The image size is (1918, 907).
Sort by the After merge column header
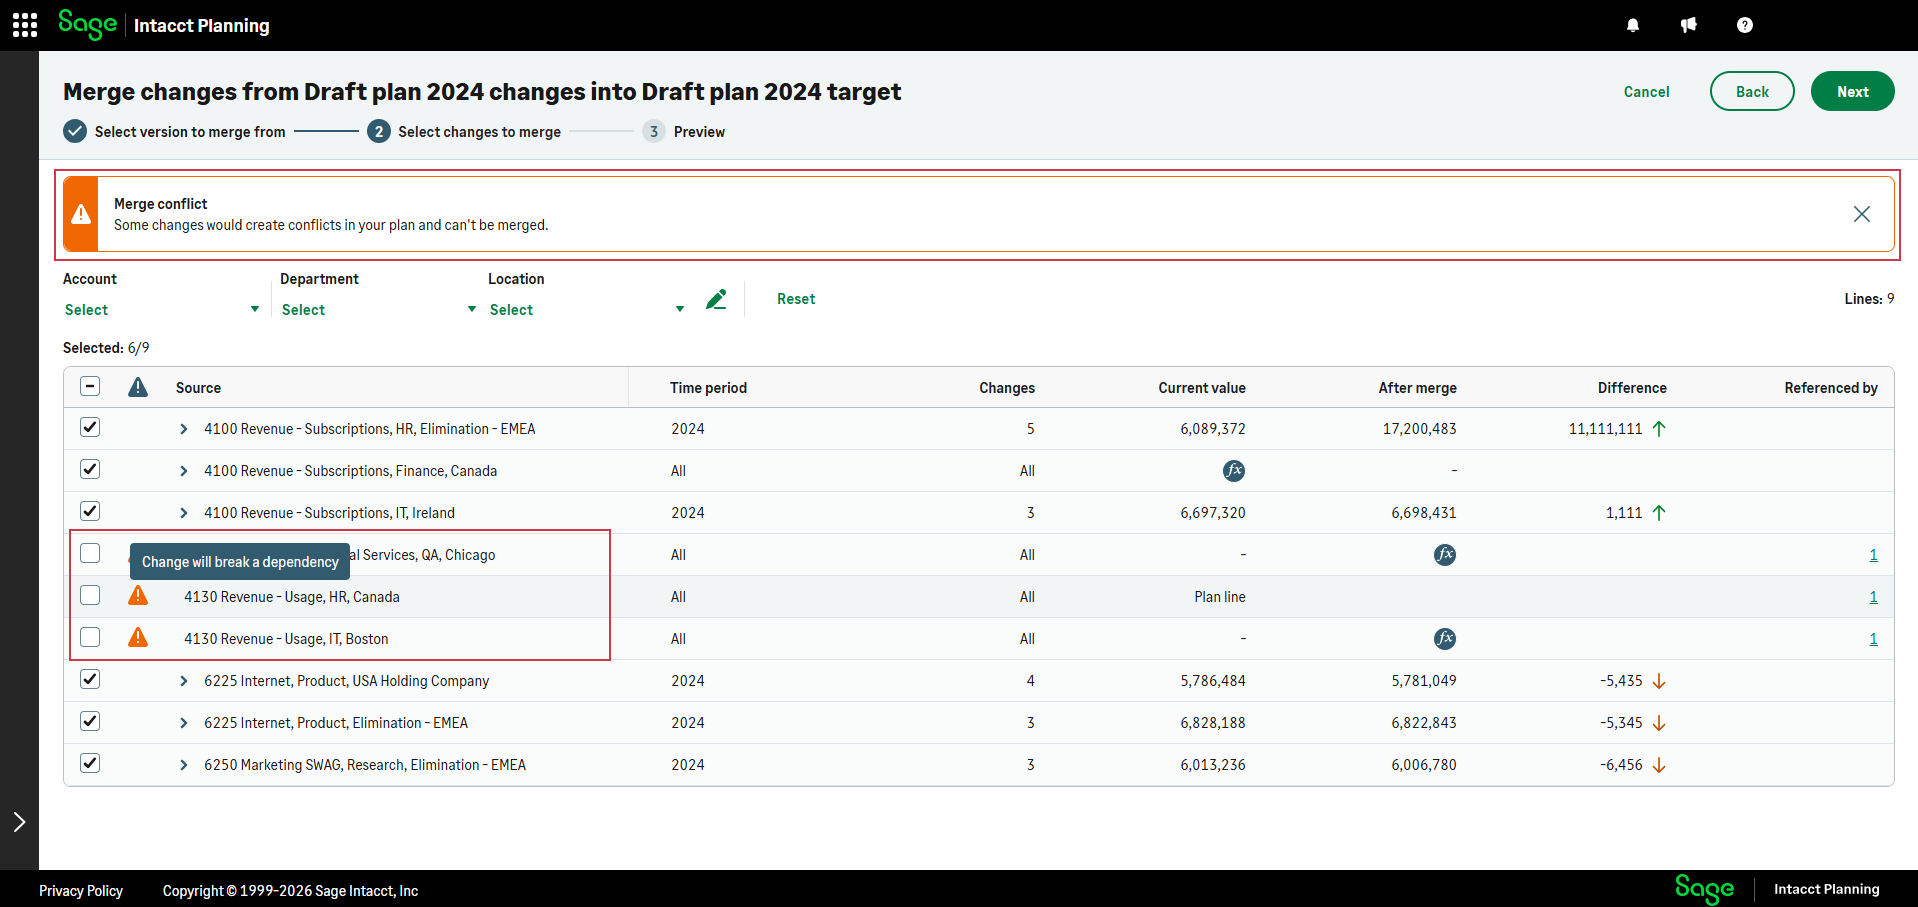1417,388
